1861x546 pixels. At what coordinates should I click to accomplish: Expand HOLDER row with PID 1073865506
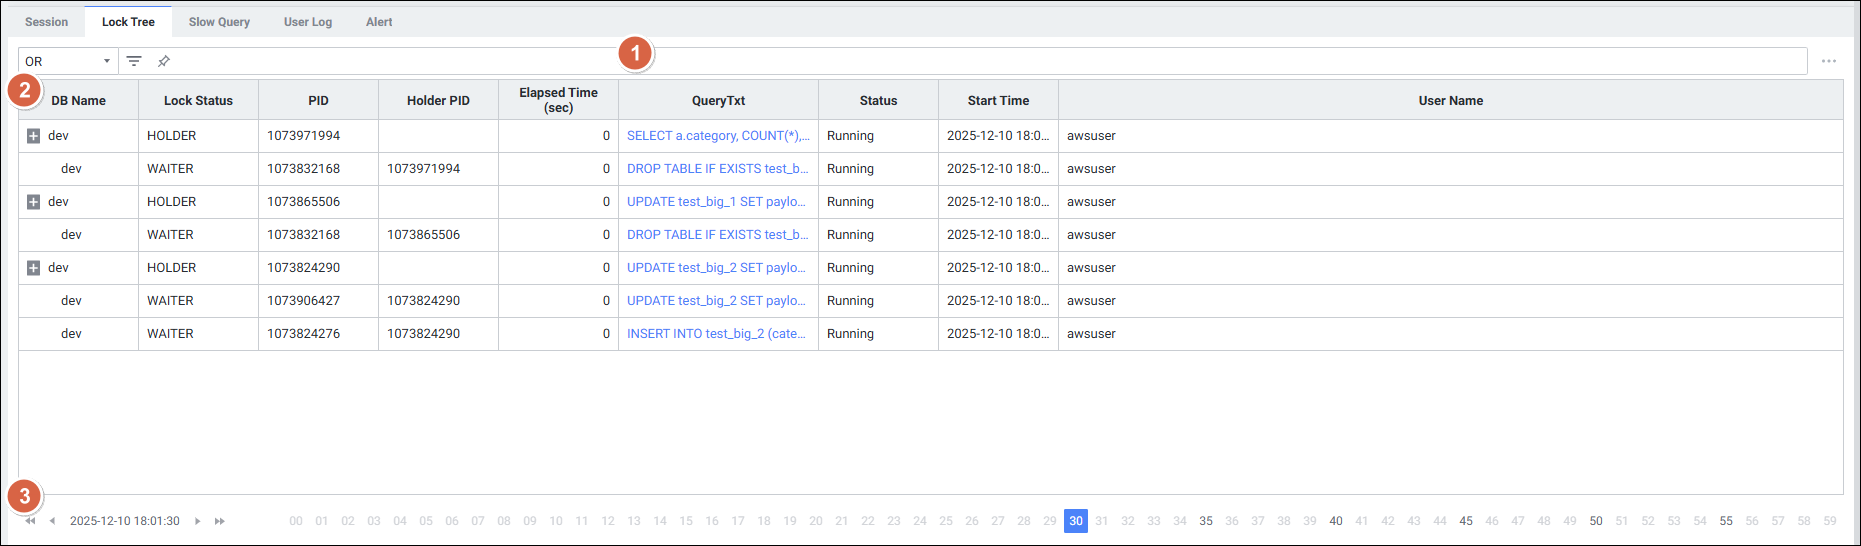(33, 202)
